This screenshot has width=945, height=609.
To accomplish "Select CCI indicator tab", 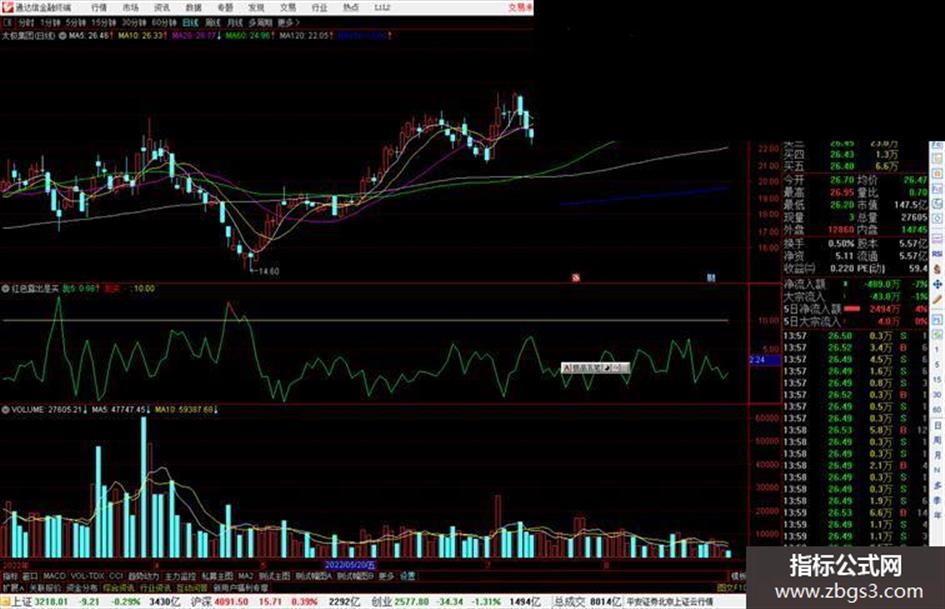I will pyautogui.click(x=116, y=576).
